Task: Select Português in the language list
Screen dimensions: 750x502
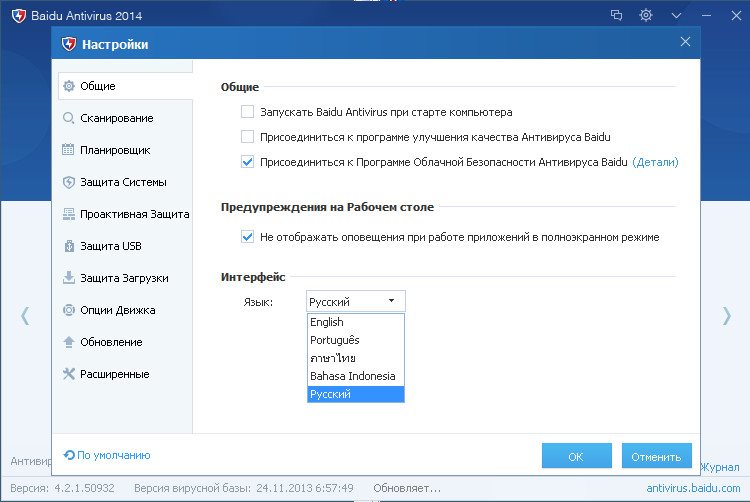Action: (355, 340)
